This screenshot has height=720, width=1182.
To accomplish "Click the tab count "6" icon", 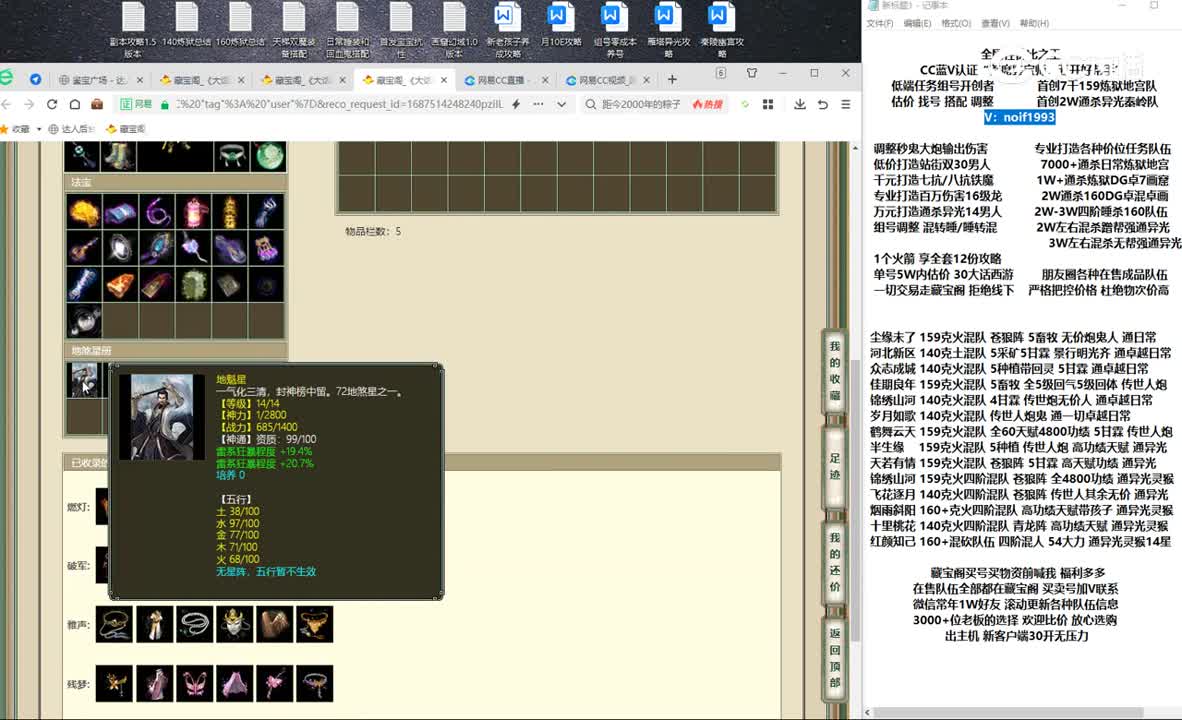I will coord(721,73).
